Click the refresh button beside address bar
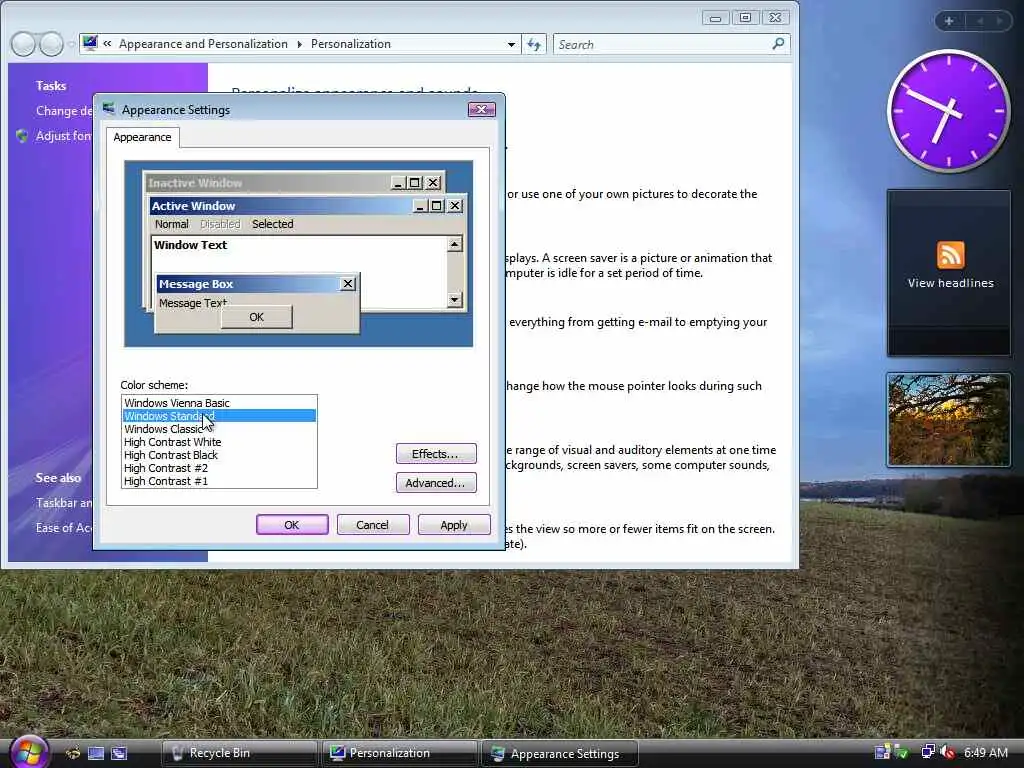This screenshot has width=1024, height=768. tap(534, 44)
